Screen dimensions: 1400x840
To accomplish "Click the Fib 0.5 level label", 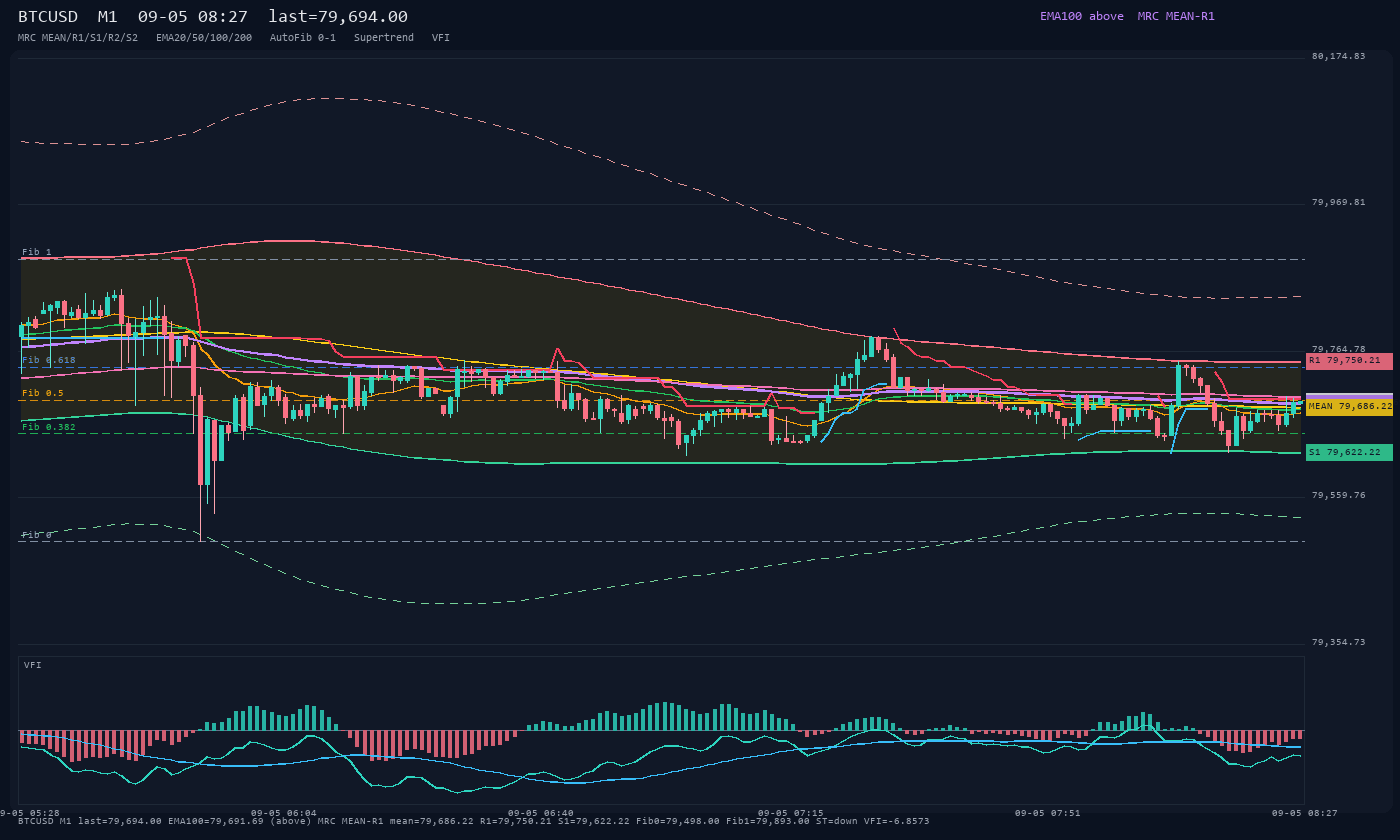I will click(x=43, y=393).
